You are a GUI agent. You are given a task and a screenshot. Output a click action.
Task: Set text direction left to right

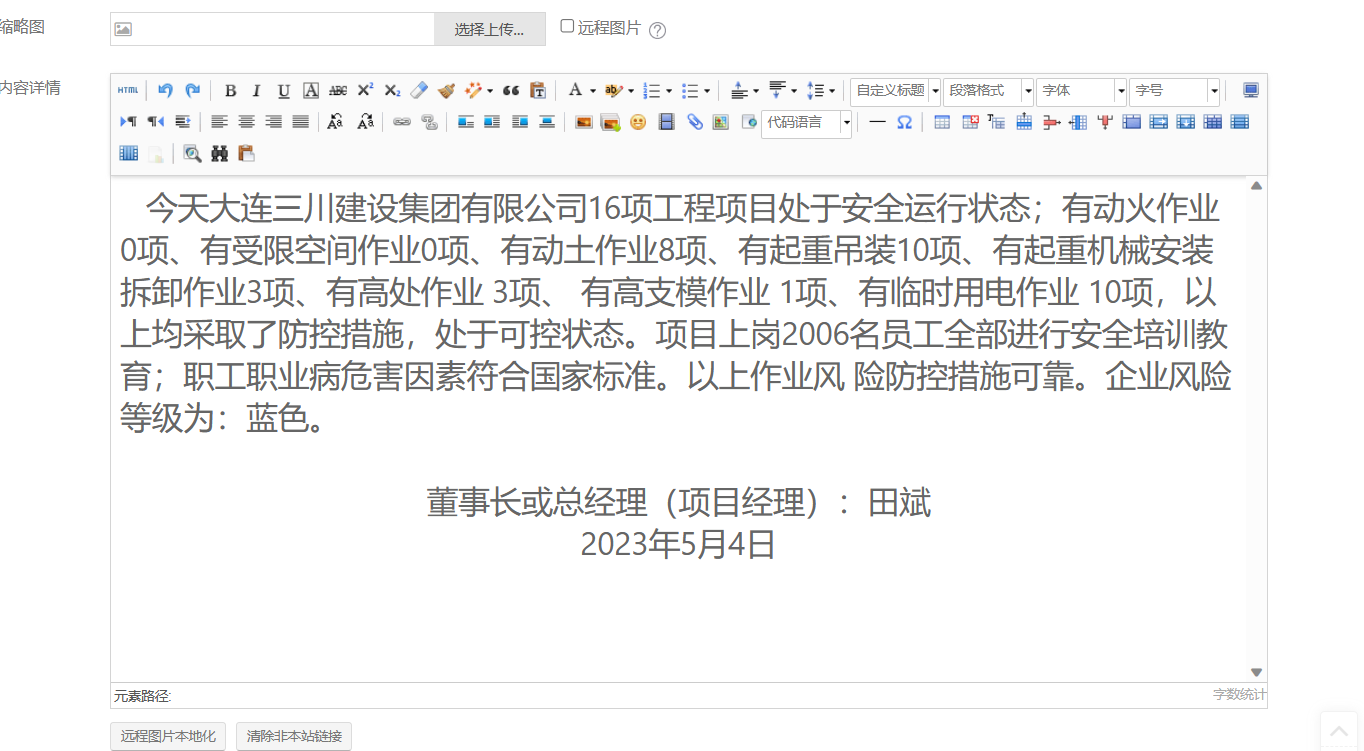coord(128,122)
